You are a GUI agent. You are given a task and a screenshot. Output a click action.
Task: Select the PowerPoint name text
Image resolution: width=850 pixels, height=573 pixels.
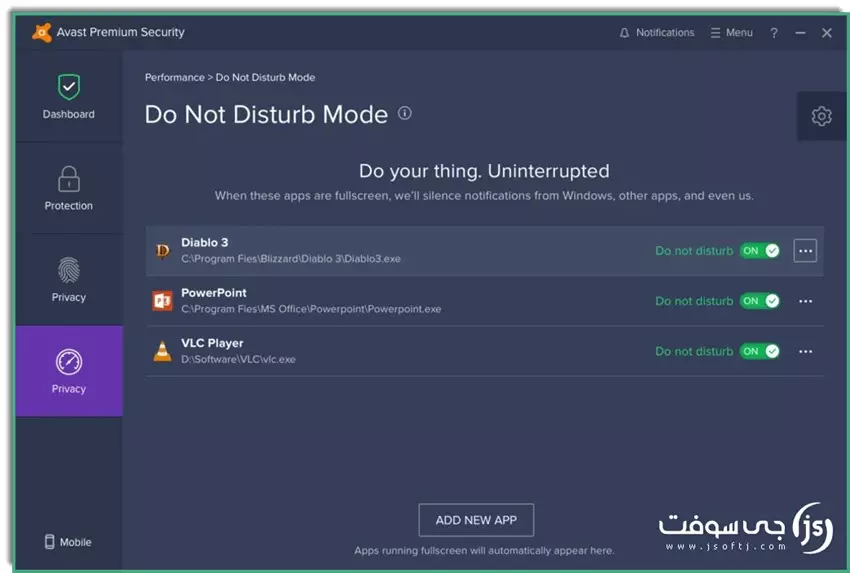click(x=214, y=293)
